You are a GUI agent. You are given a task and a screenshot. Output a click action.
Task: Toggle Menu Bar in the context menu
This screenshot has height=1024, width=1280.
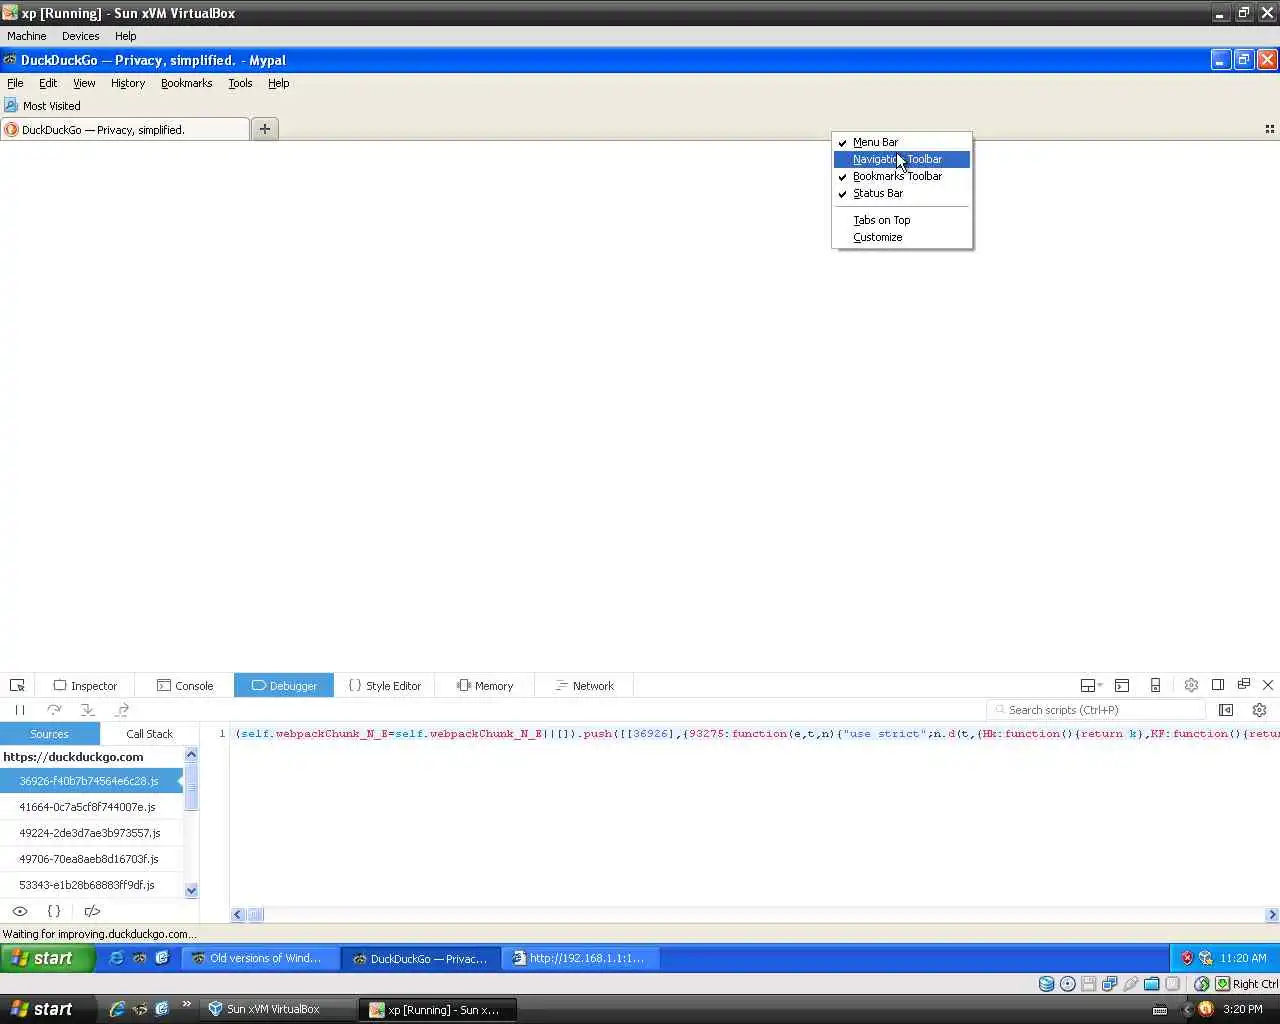click(902, 142)
